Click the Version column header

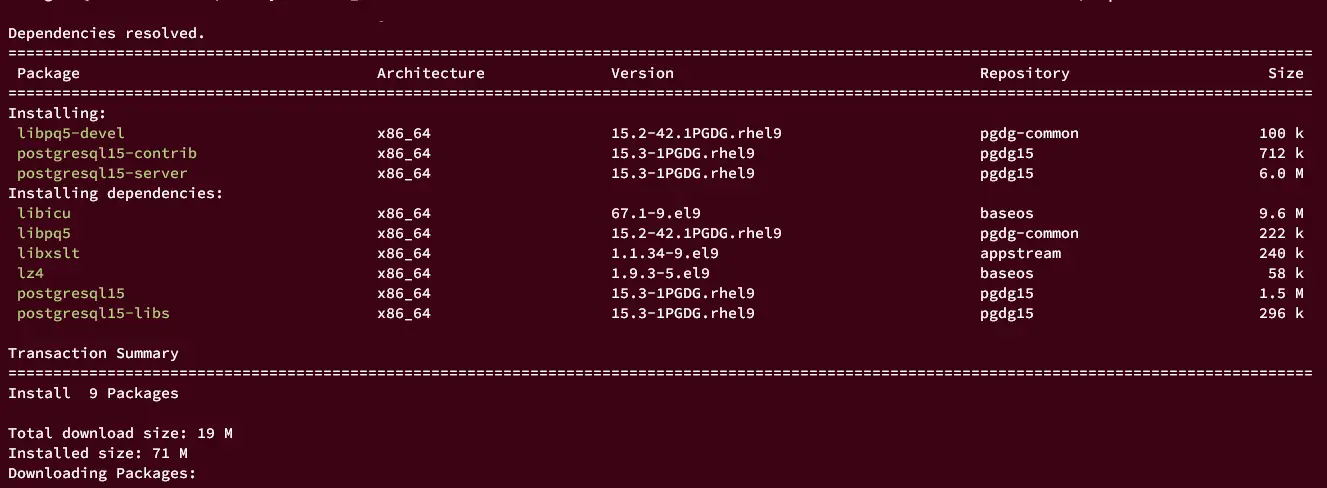pyautogui.click(x=642, y=73)
